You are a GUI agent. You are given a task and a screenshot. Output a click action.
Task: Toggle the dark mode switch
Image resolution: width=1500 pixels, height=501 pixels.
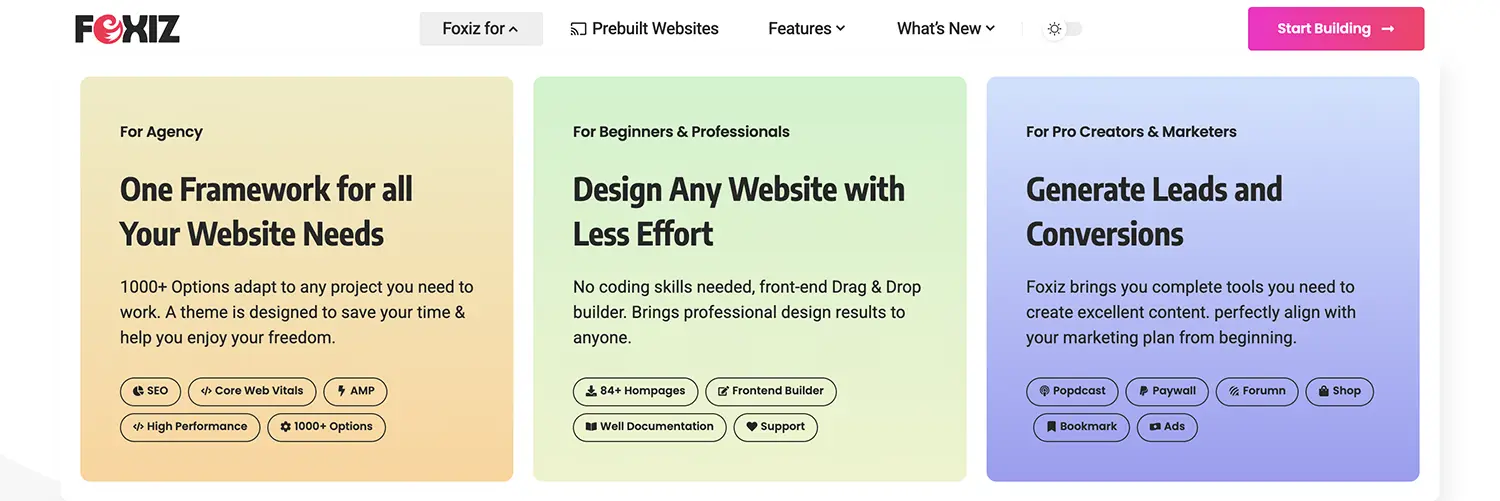[x=1064, y=29]
